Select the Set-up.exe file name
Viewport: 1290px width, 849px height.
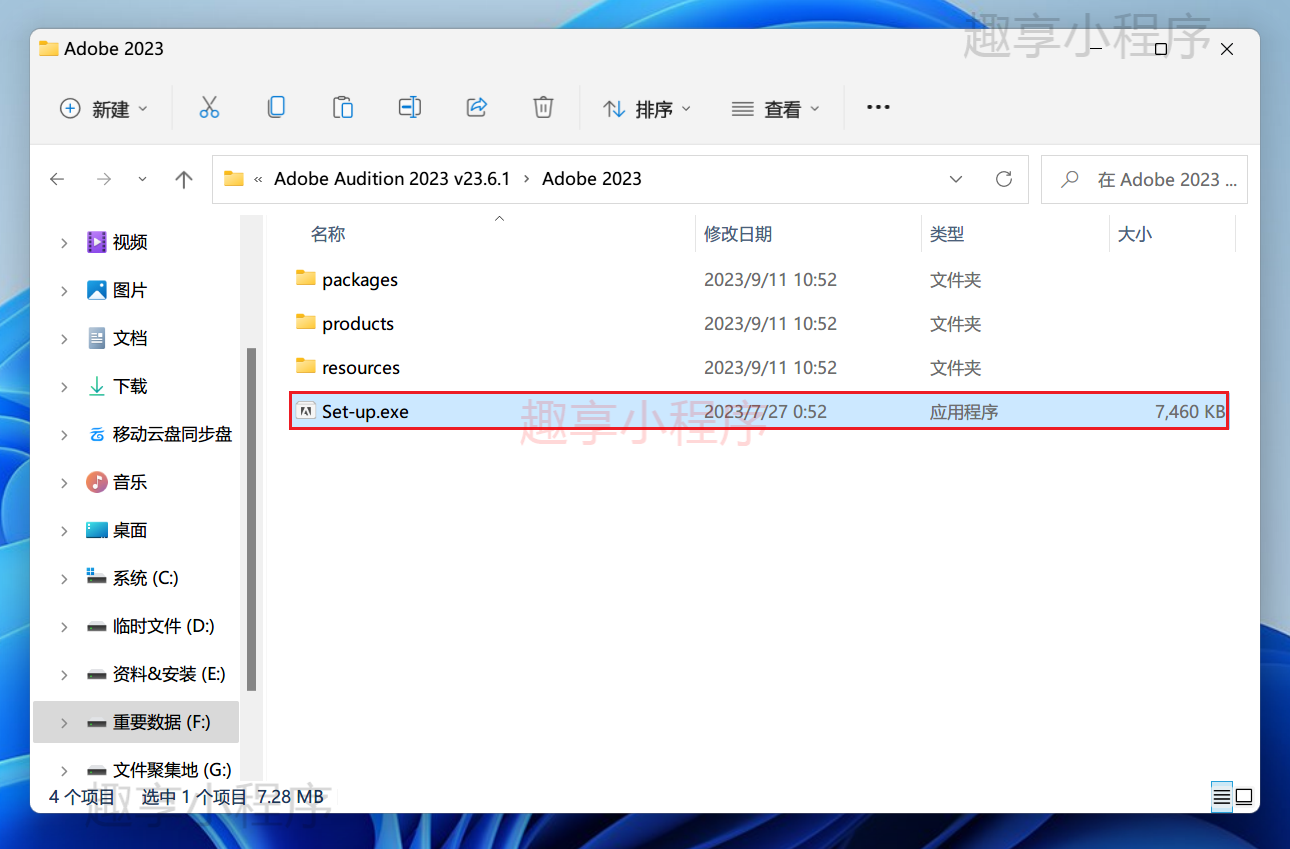click(365, 412)
